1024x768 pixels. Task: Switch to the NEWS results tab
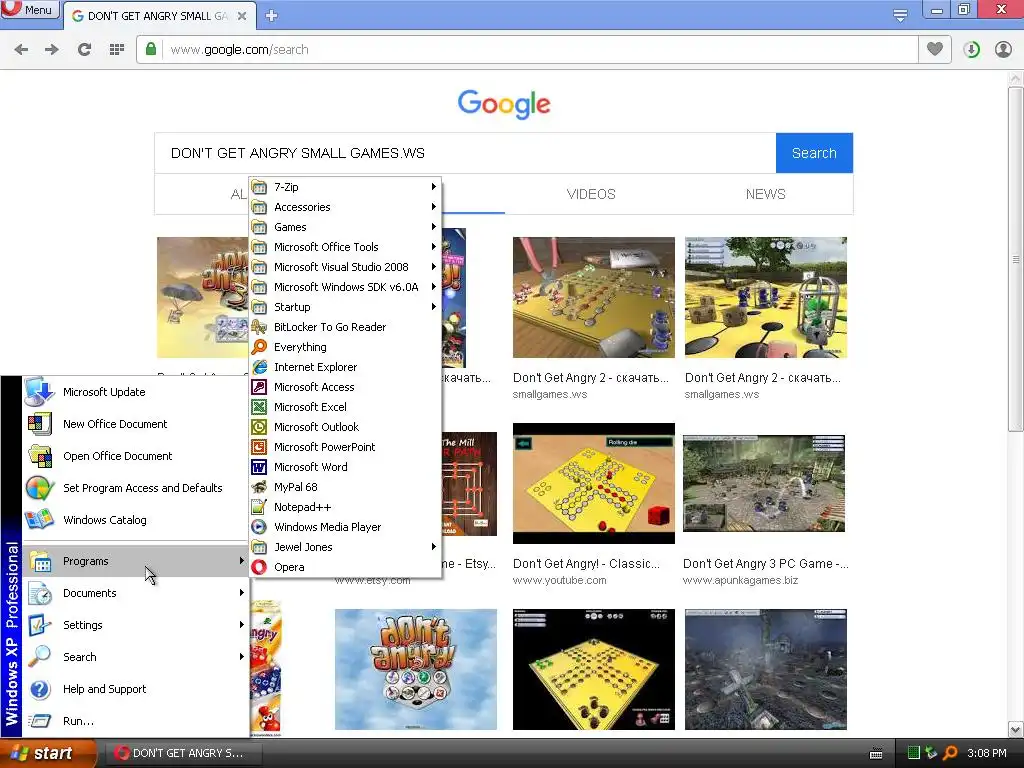click(x=765, y=194)
